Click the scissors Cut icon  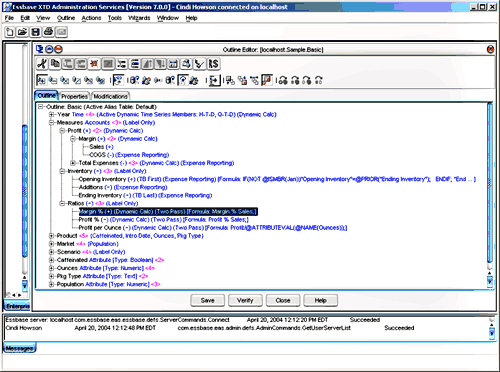[42, 64]
